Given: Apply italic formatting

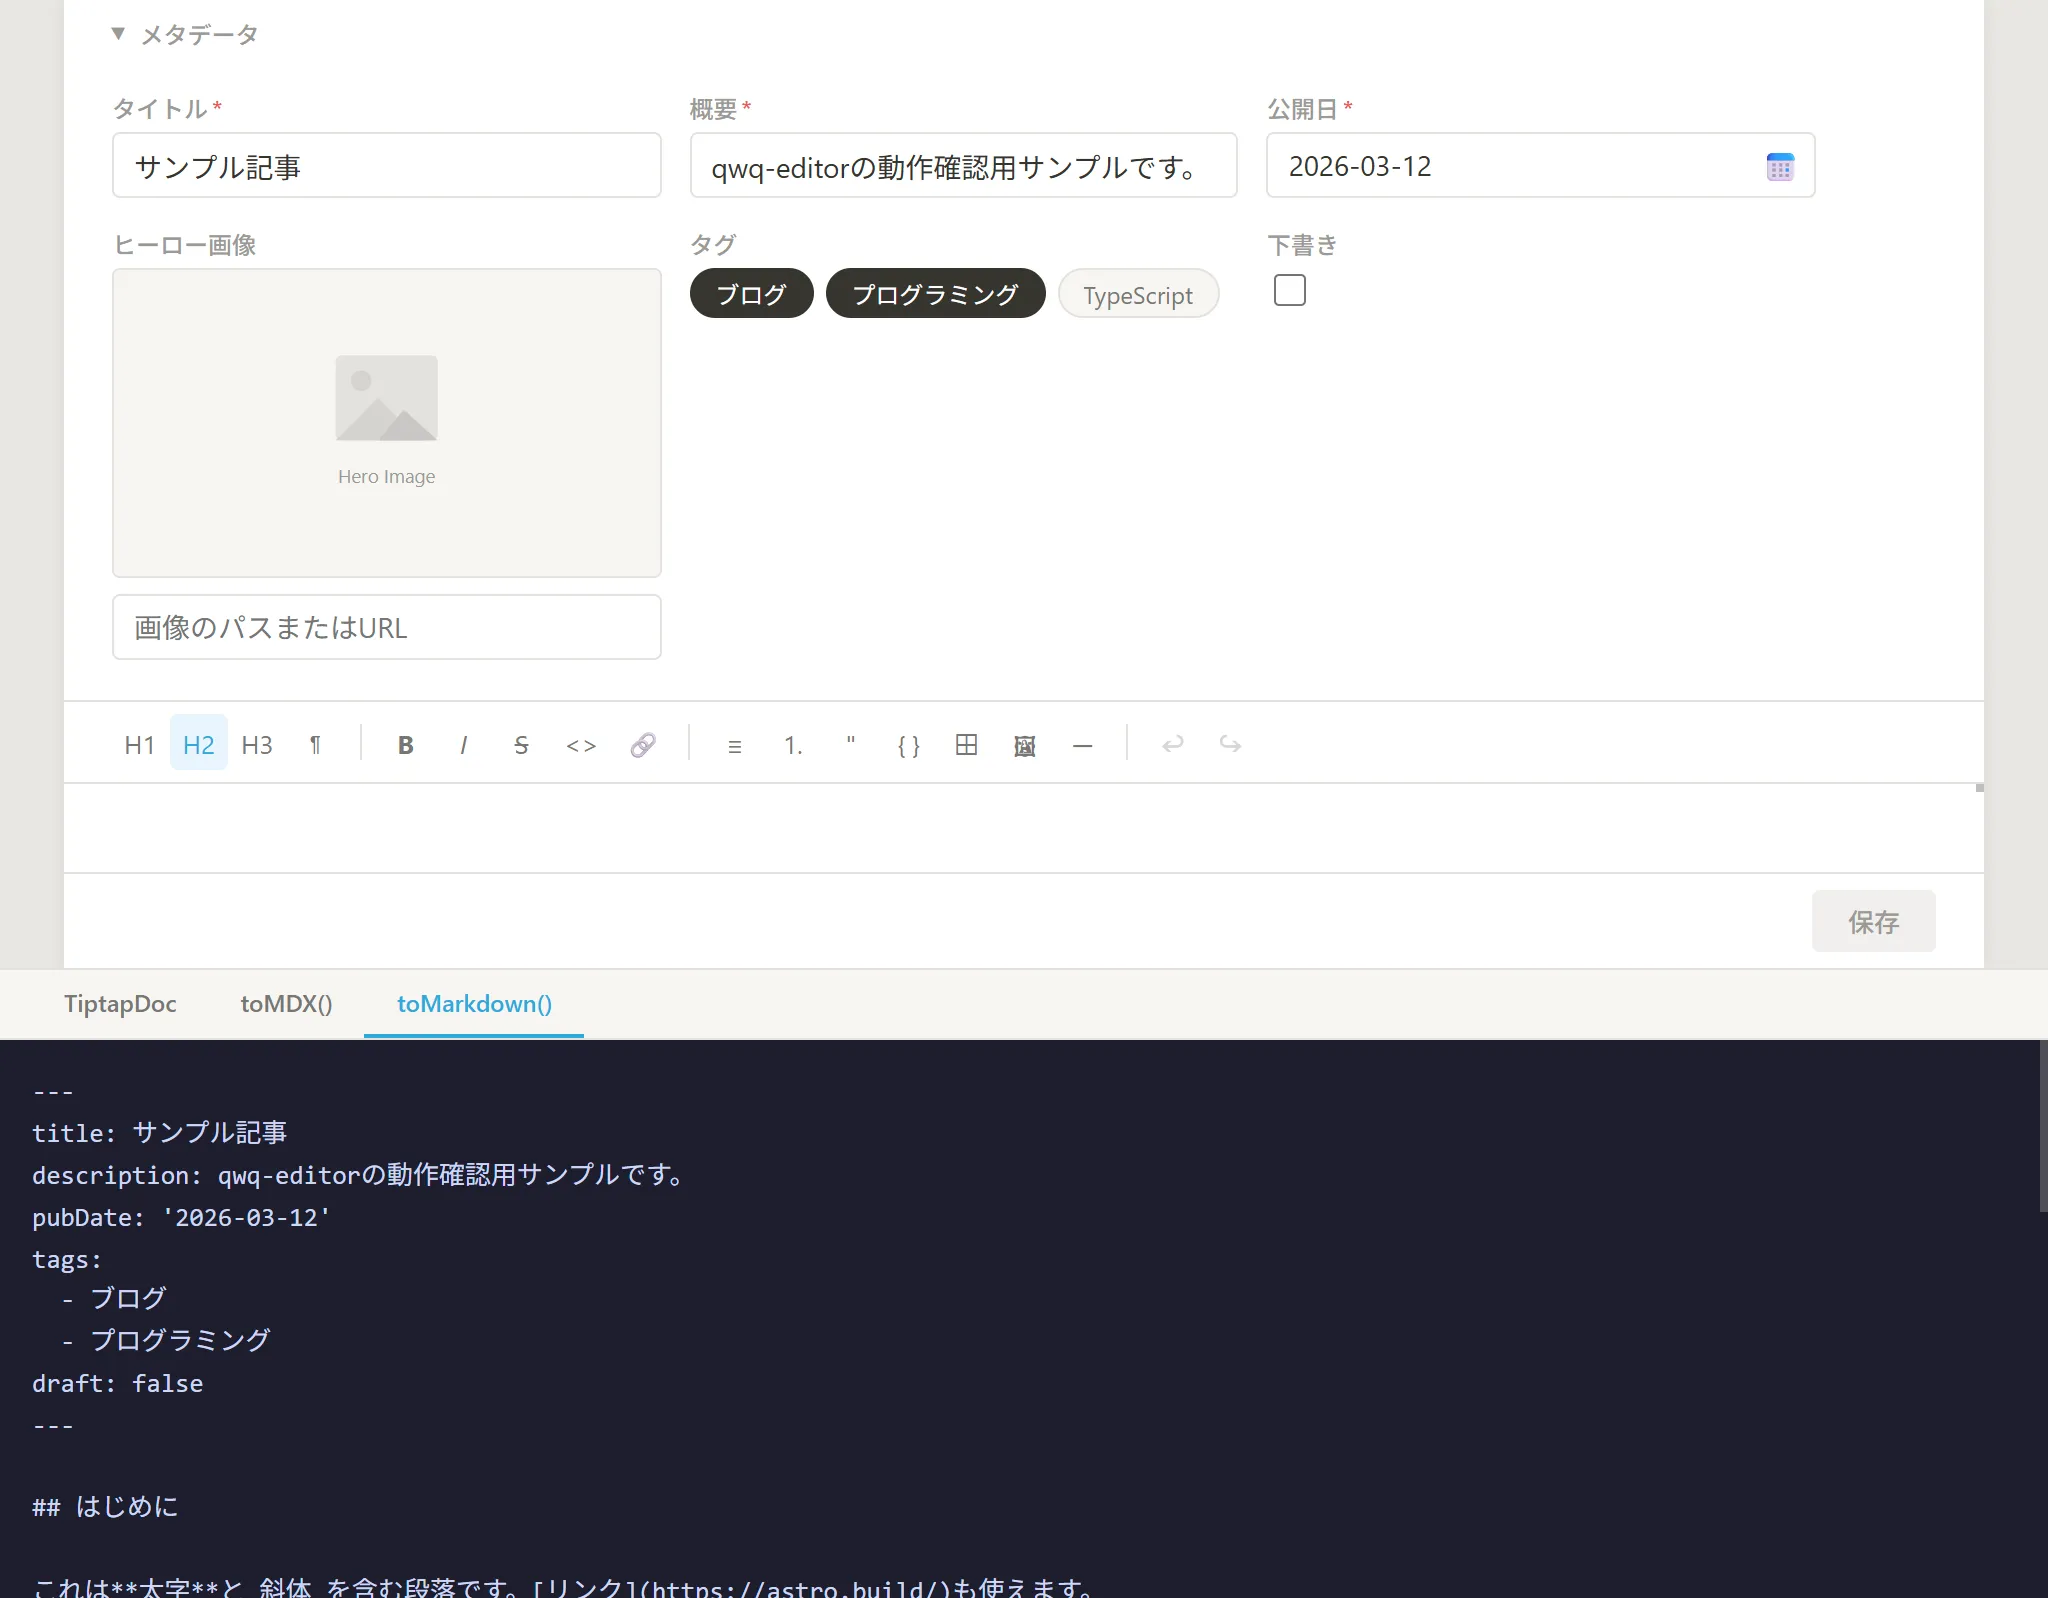Looking at the screenshot, I should [463, 744].
